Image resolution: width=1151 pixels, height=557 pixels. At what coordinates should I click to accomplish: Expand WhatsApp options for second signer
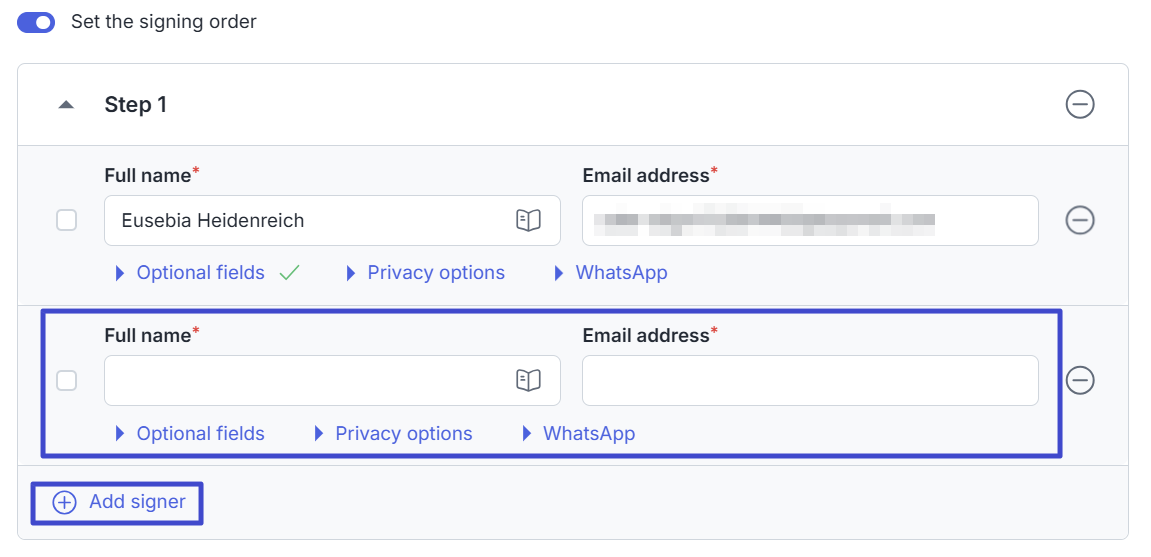588,434
